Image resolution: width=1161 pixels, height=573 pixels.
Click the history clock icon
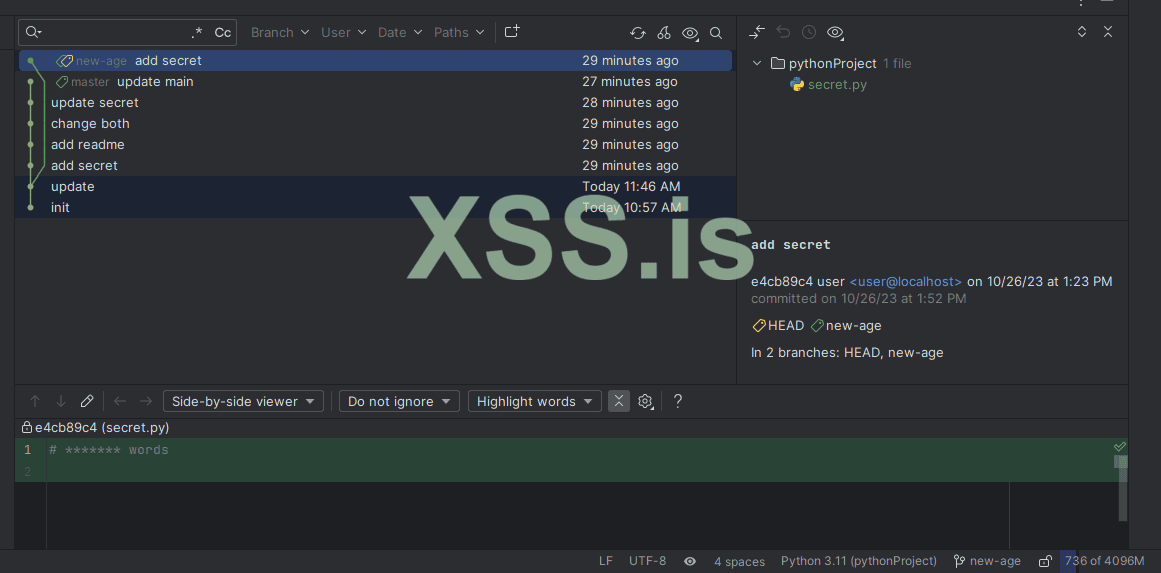(x=809, y=32)
